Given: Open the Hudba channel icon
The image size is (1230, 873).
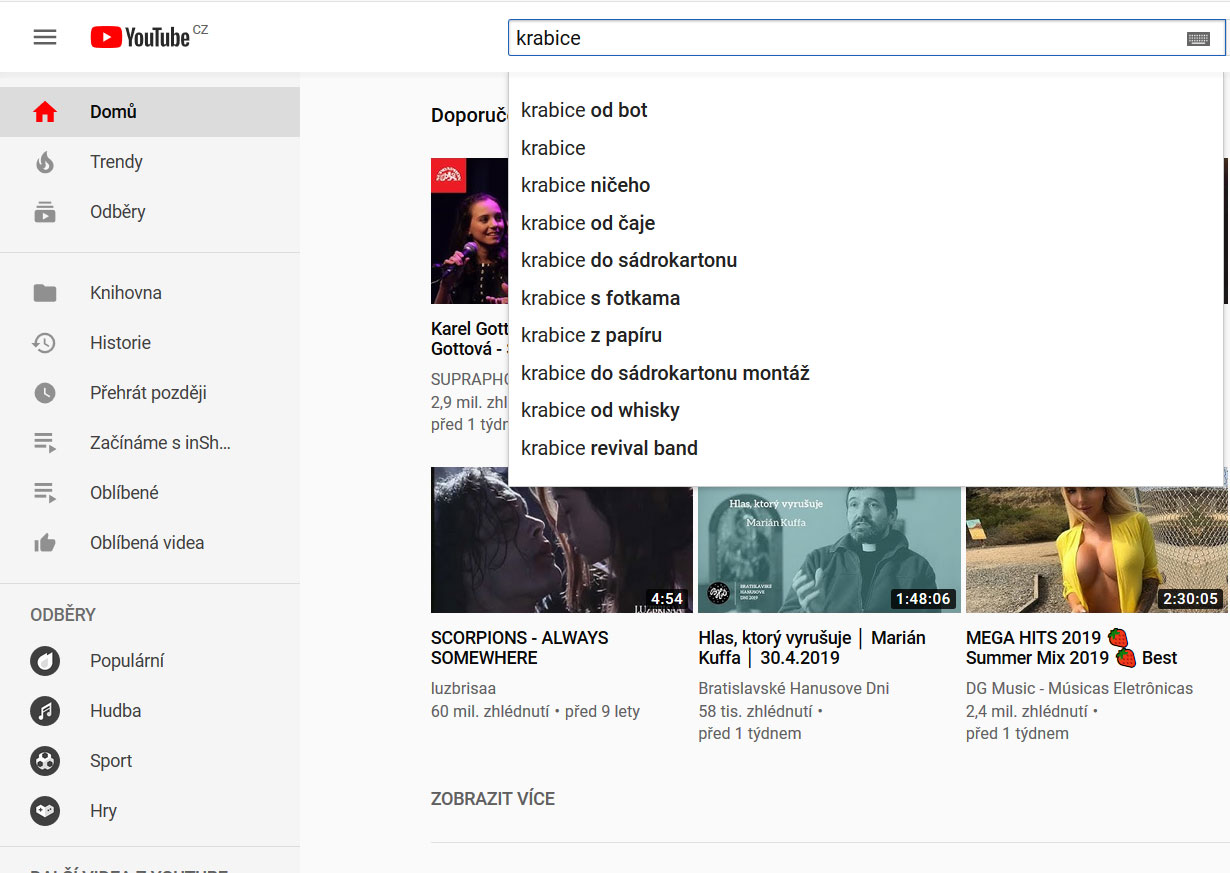Looking at the screenshot, I should pyautogui.click(x=45, y=711).
